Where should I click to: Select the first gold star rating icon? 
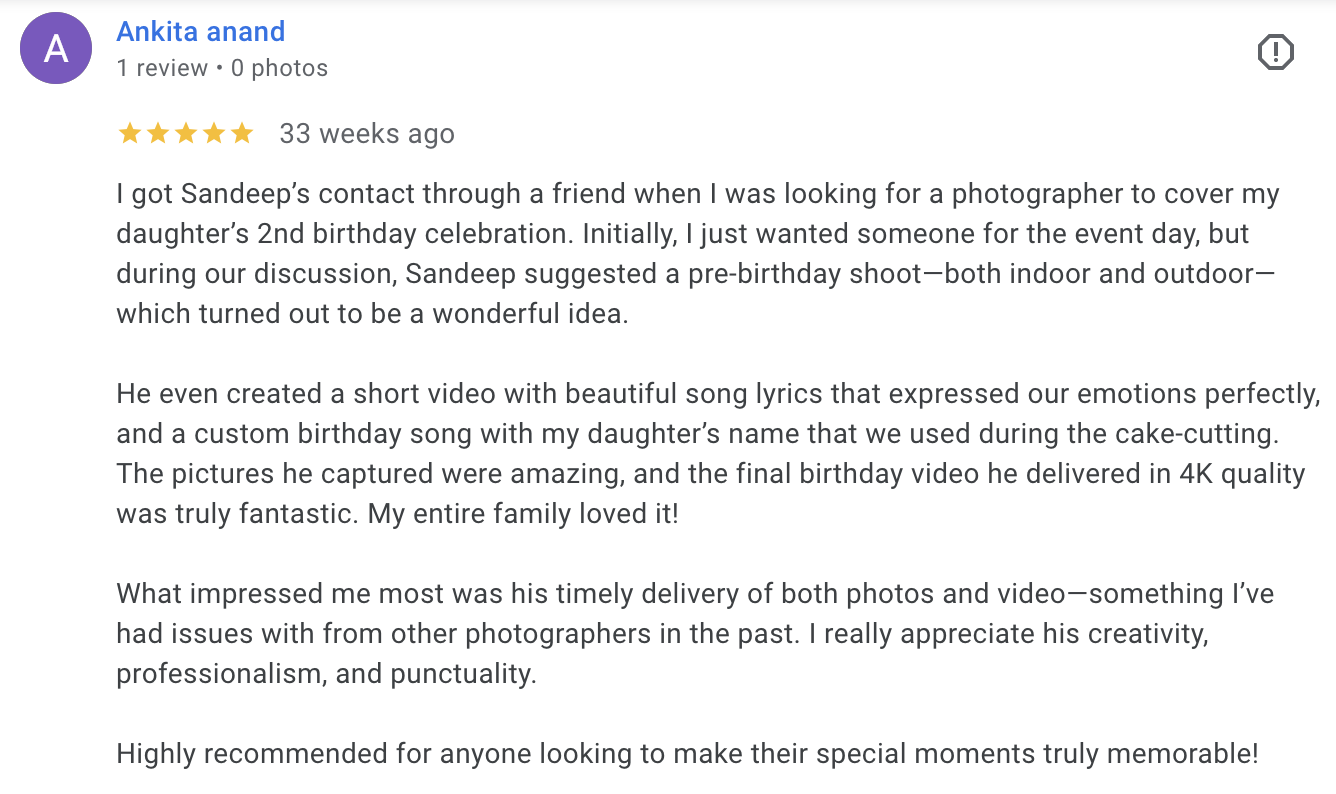pyautogui.click(x=130, y=132)
